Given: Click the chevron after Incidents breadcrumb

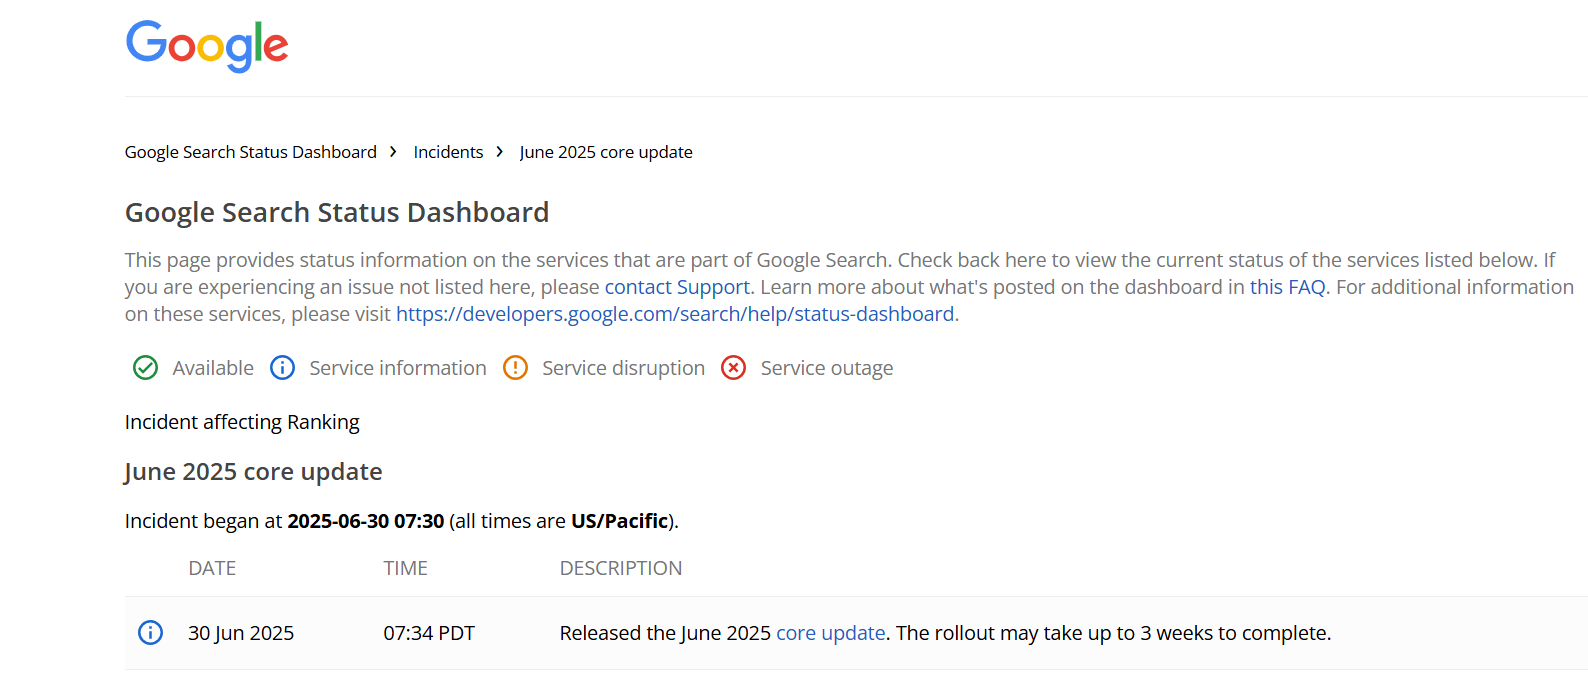Looking at the screenshot, I should click(500, 152).
